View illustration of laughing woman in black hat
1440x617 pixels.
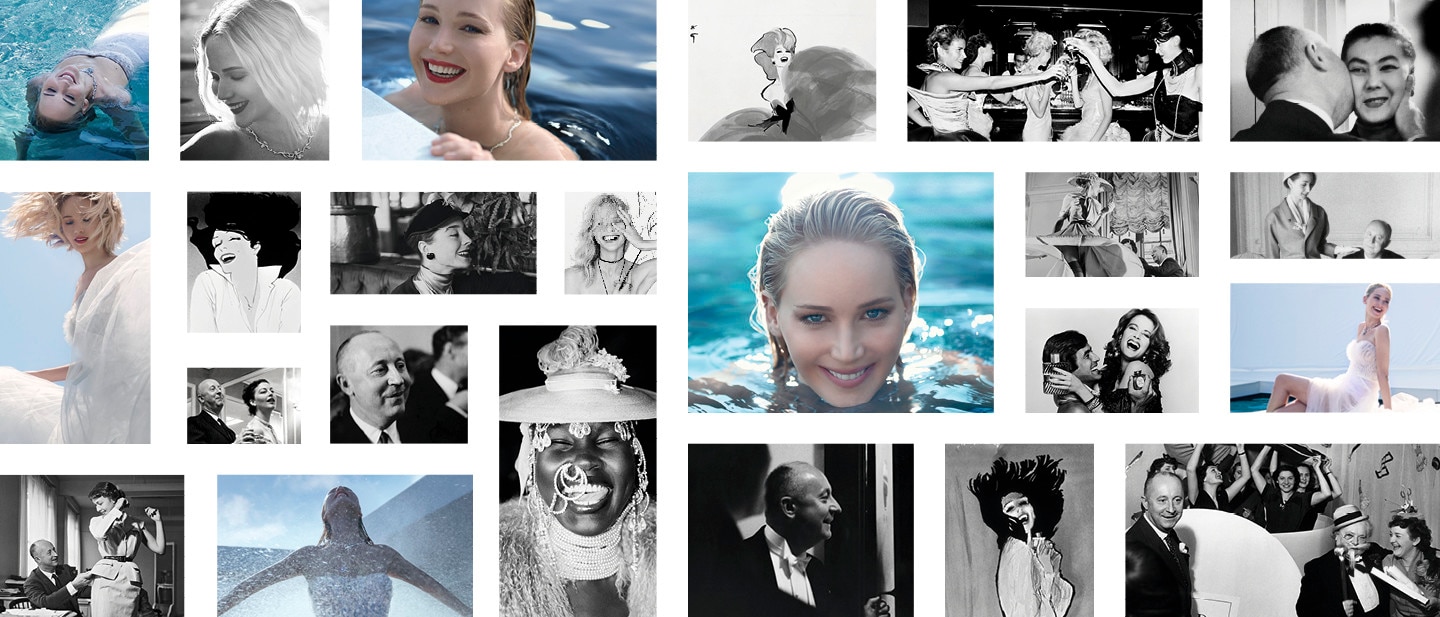coord(244,262)
